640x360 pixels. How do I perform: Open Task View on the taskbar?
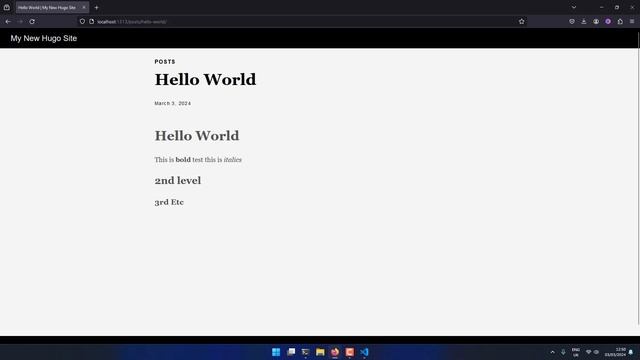(291, 352)
